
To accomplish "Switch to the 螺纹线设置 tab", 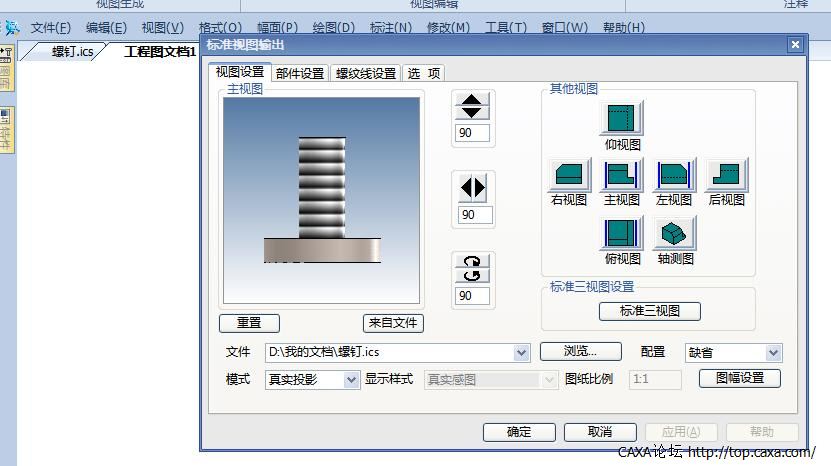I will (x=366, y=73).
